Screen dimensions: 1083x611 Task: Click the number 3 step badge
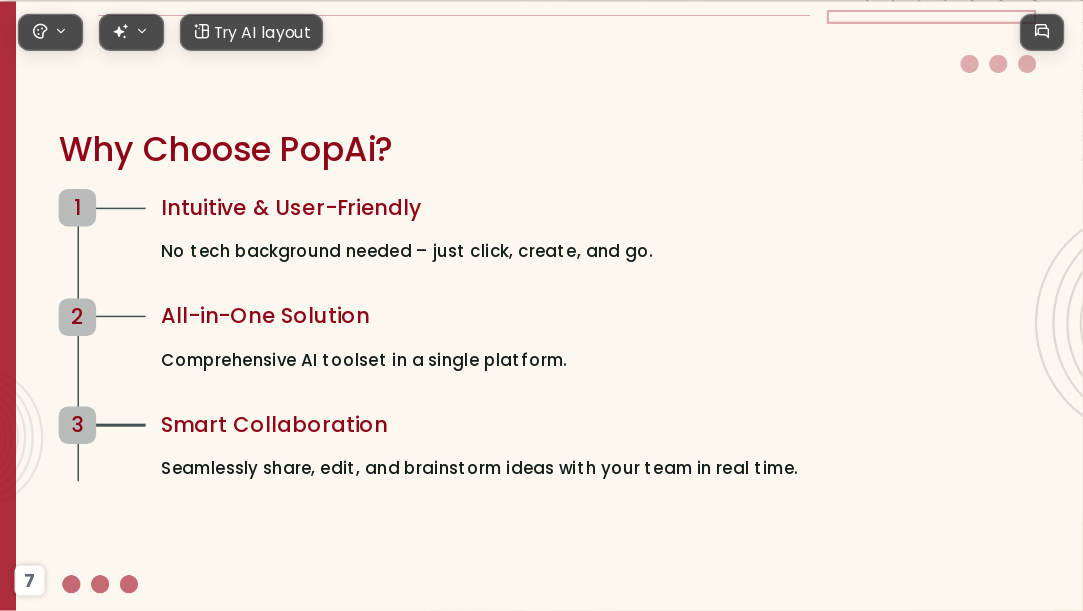[x=77, y=425]
